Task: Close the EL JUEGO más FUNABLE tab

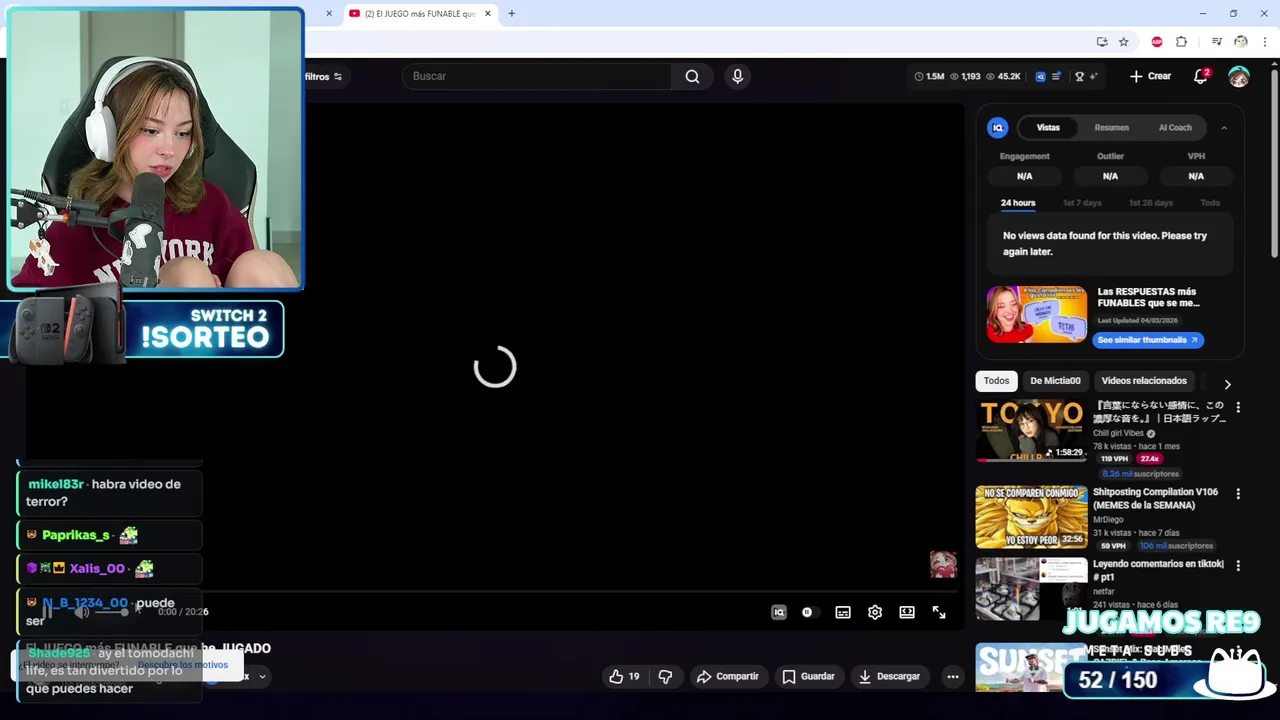Action: [x=488, y=13]
